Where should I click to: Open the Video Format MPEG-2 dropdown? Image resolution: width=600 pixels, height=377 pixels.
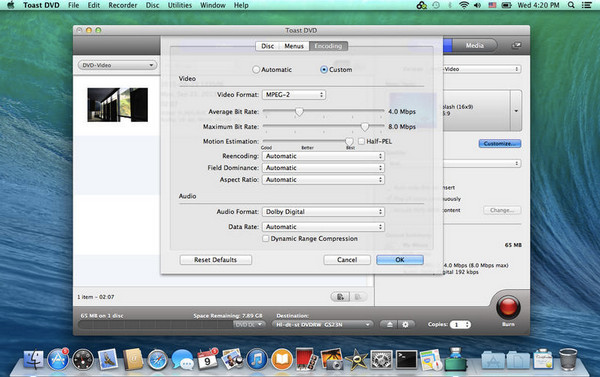[x=294, y=95]
